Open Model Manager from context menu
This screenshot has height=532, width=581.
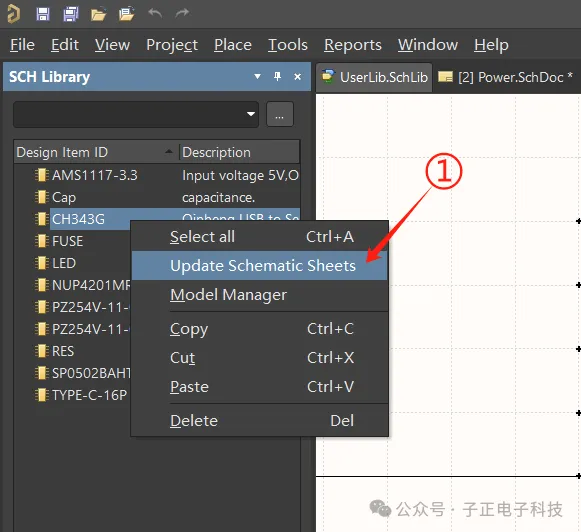coord(260,295)
